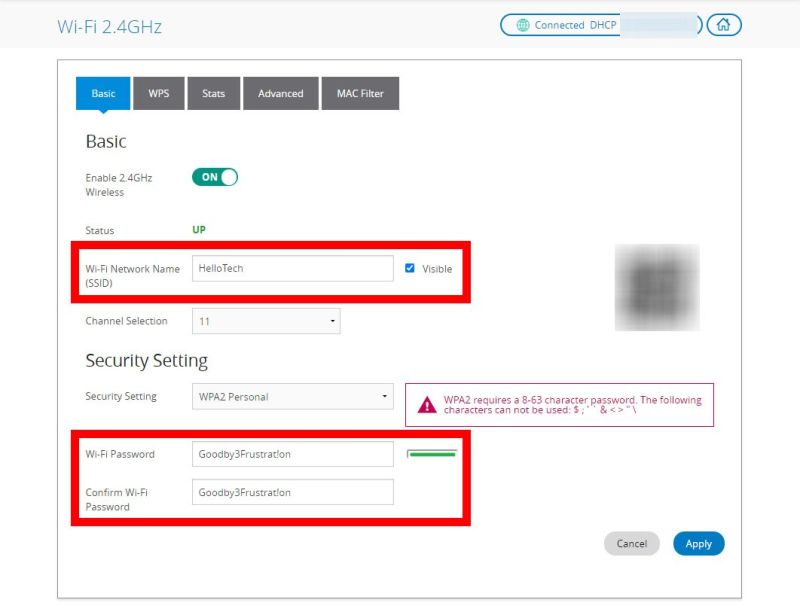Click the UP status text
800x615 pixels.
tap(197, 230)
